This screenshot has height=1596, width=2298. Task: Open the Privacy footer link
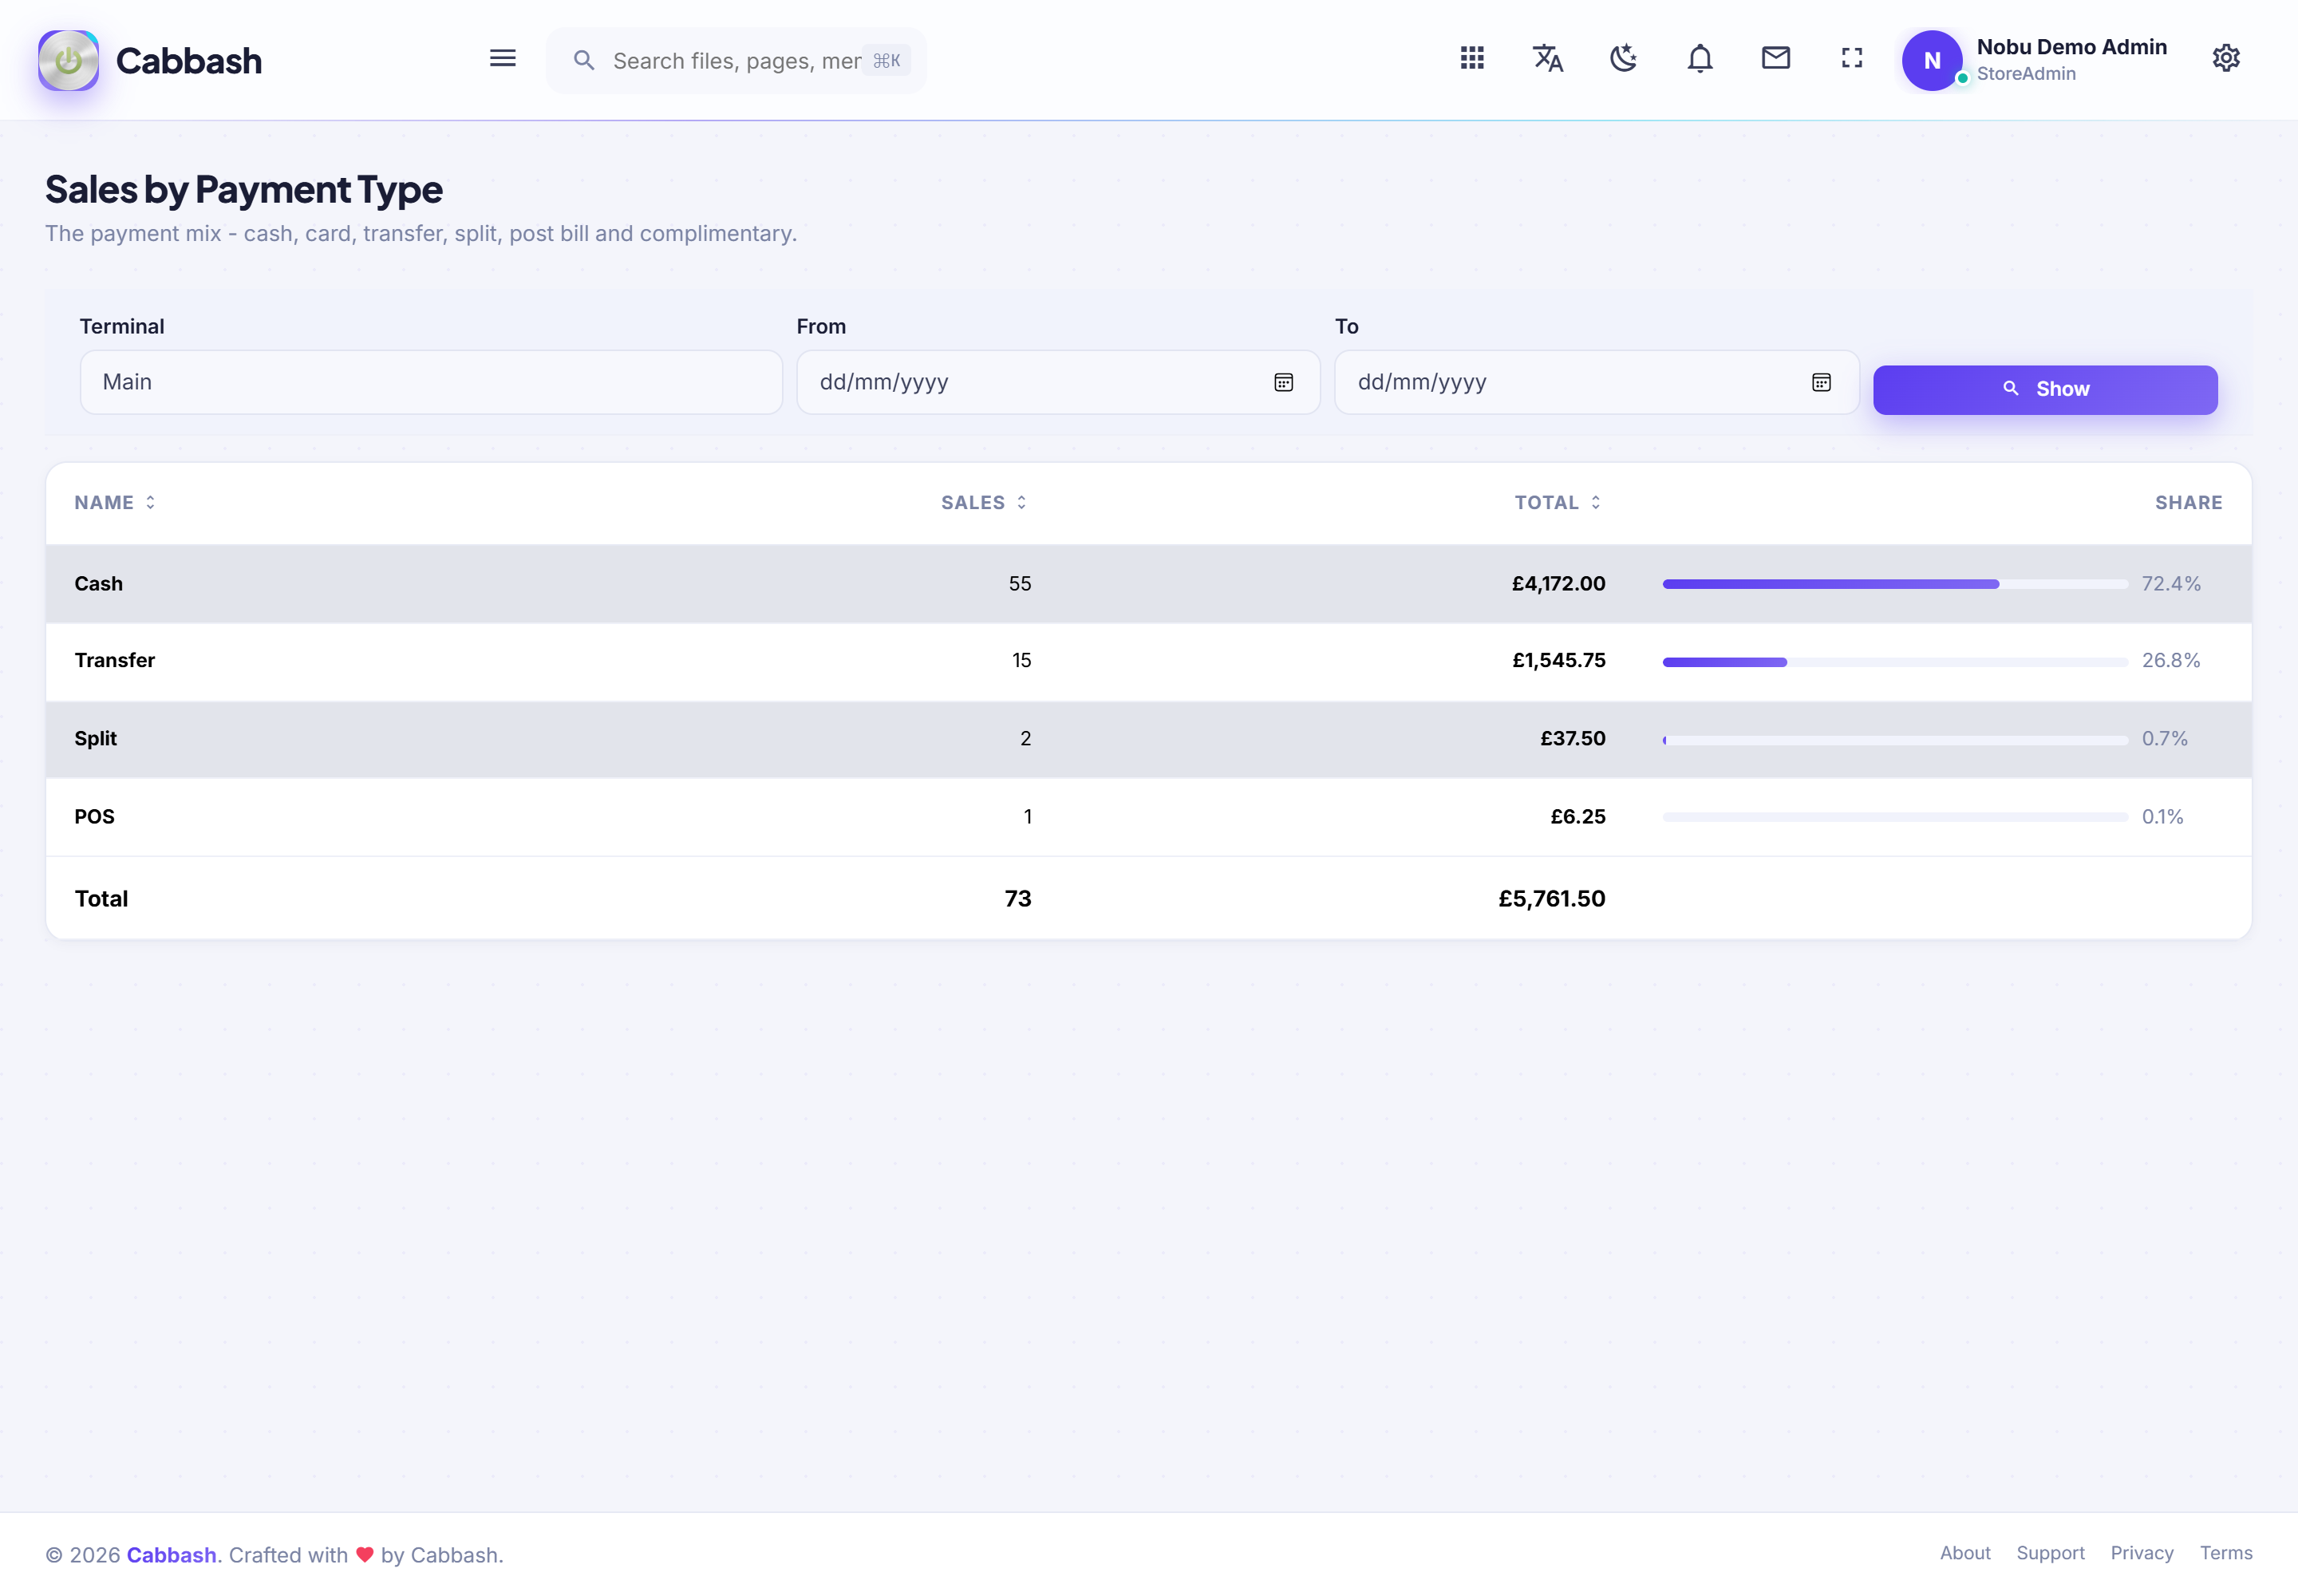pos(2142,1553)
